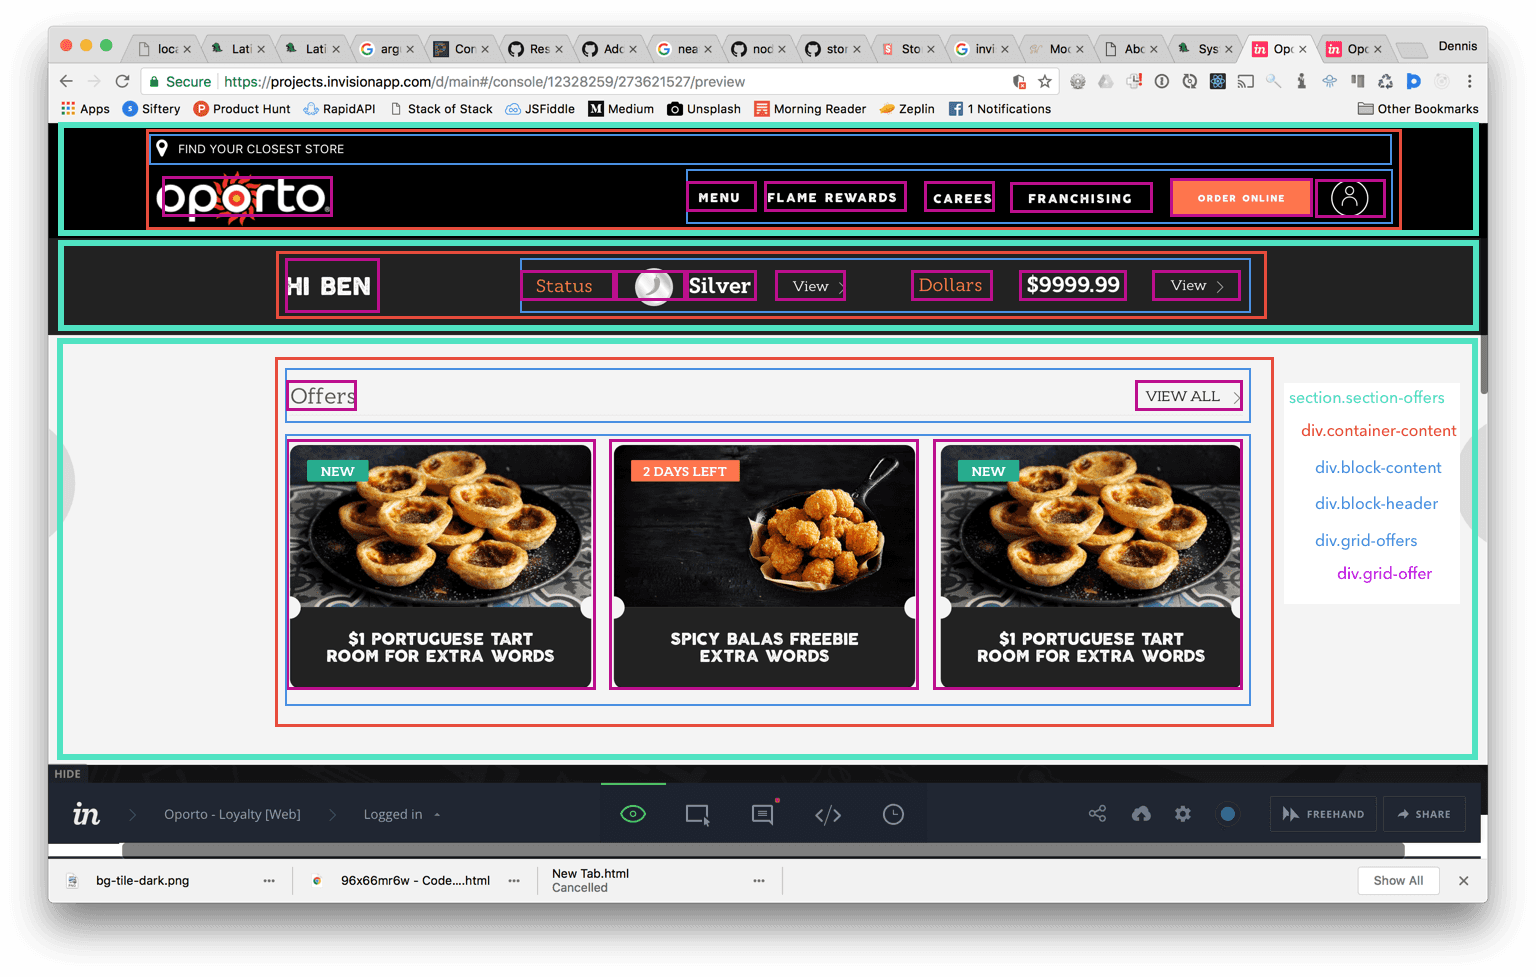Click the magnifier extension icon
The height and width of the screenshot is (977, 1536).
[1274, 81]
